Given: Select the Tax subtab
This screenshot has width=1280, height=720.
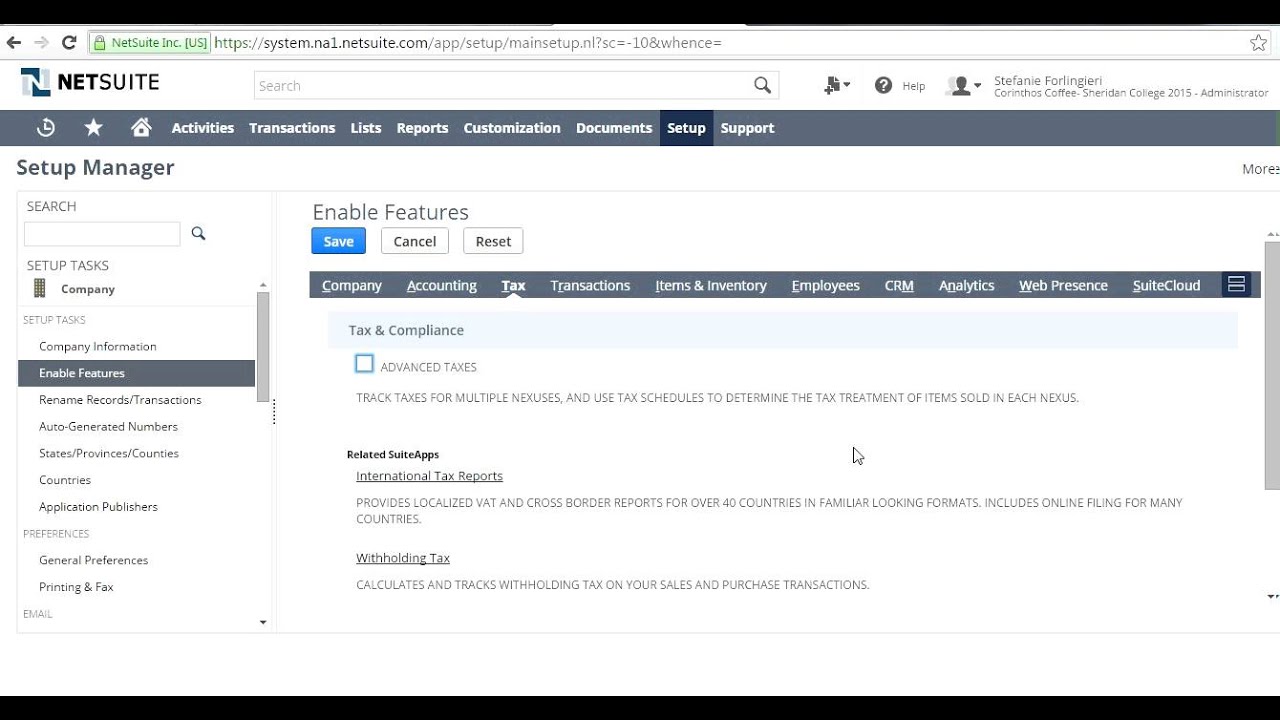Looking at the screenshot, I should 513,285.
